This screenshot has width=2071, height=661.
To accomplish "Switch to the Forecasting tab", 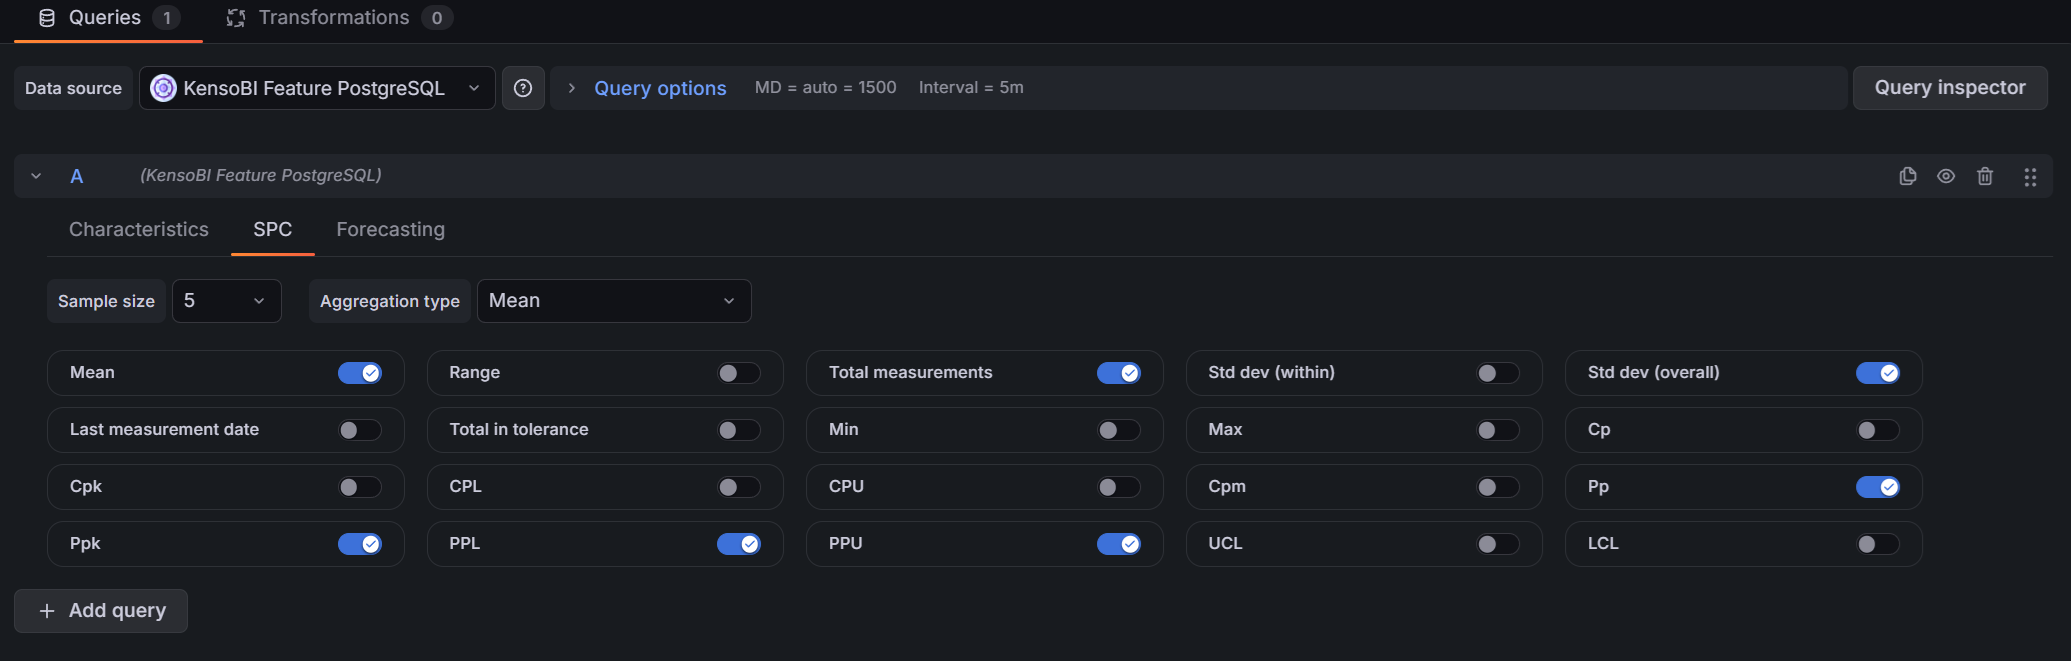I will pyautogui.click(x=390, y=230).
